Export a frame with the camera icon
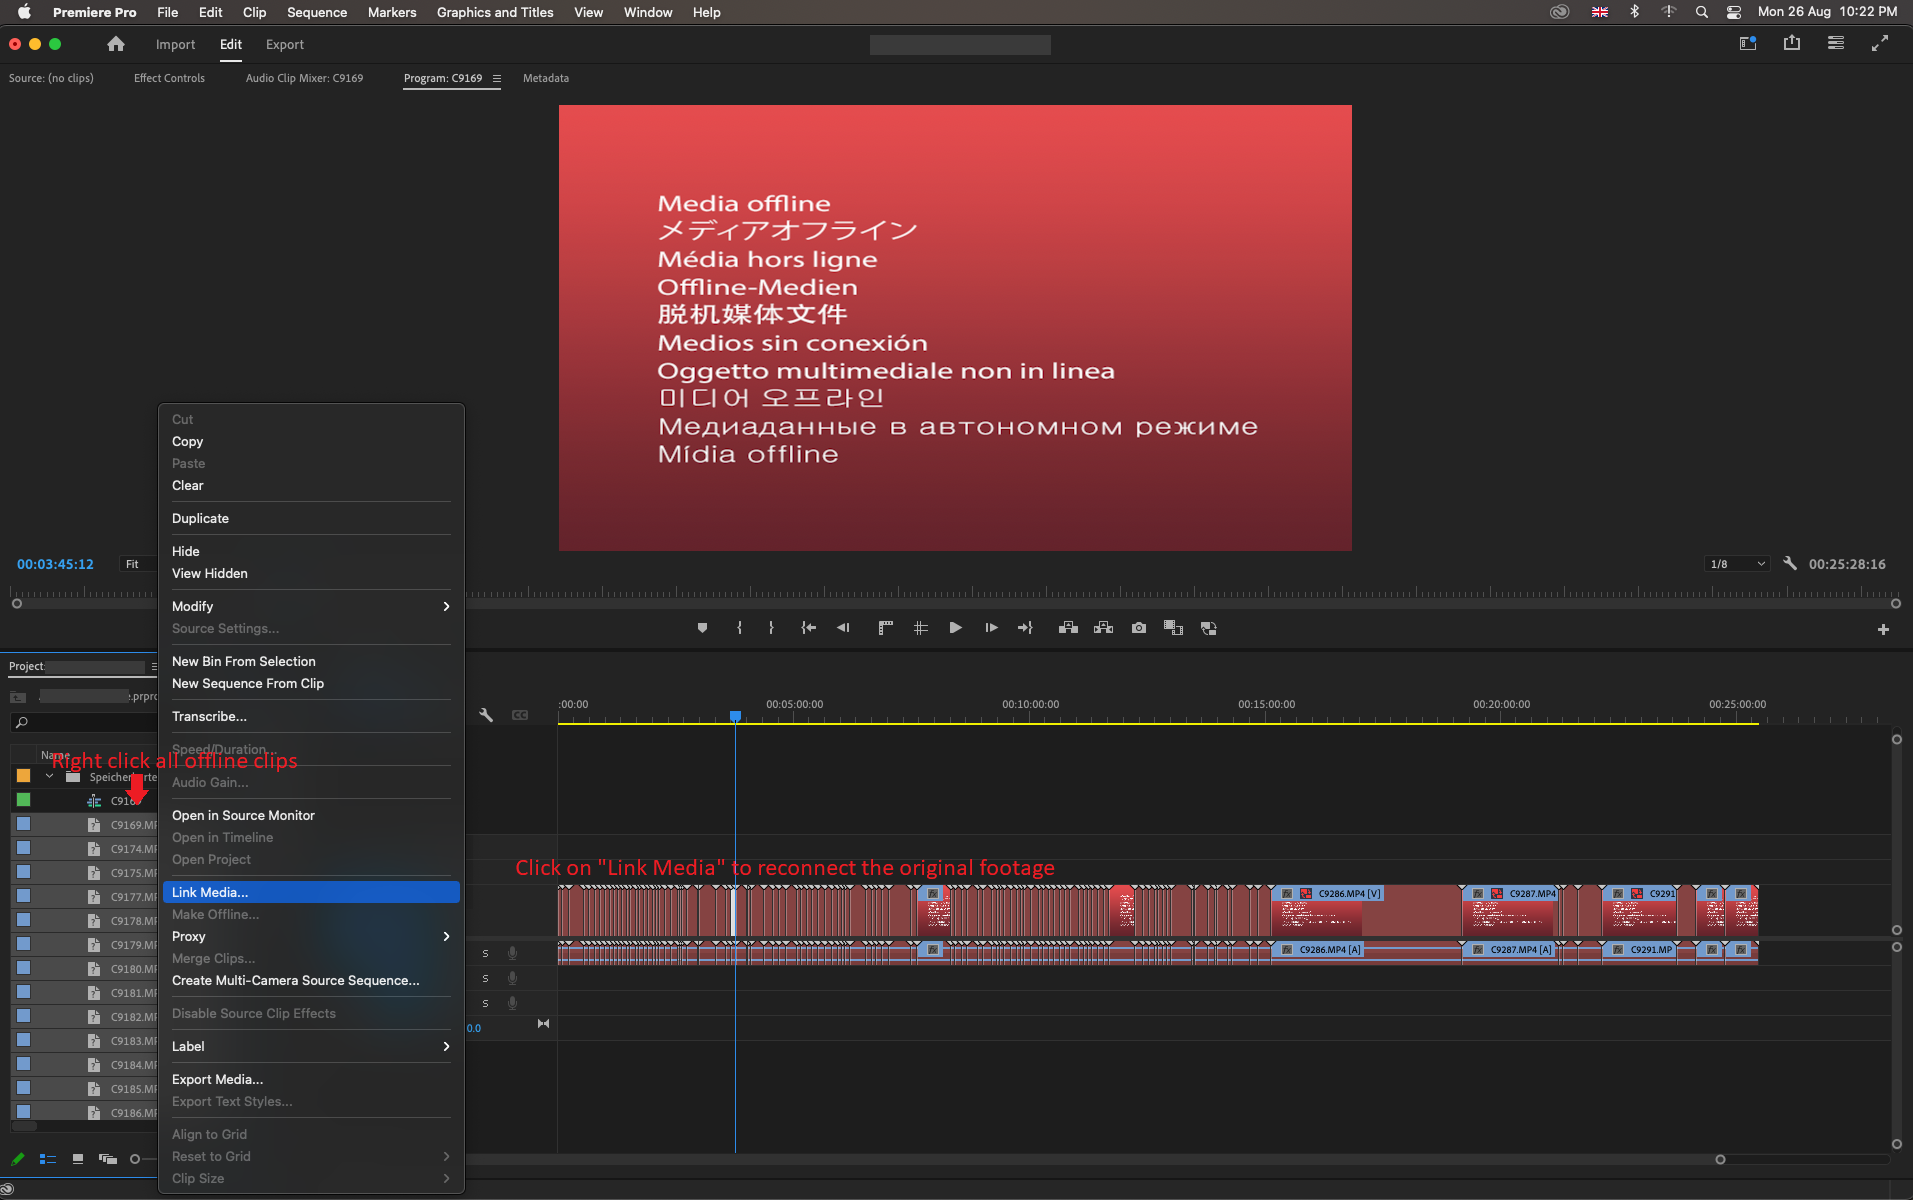Screen dimensions: 1913x1200 (1139, 628)
